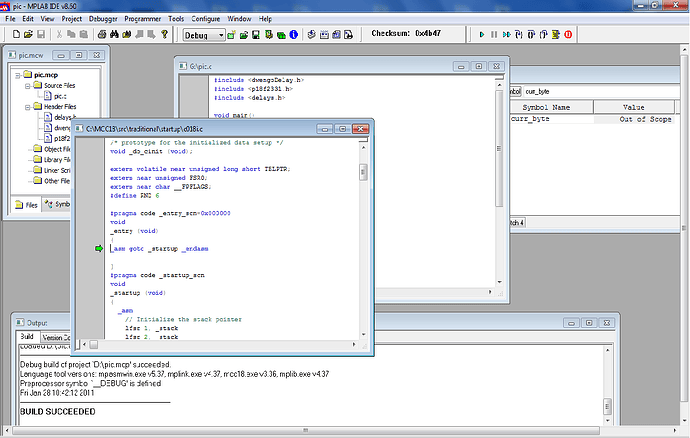
Task: Click the yellow Reset processor icon
Action: click(556, 34)
